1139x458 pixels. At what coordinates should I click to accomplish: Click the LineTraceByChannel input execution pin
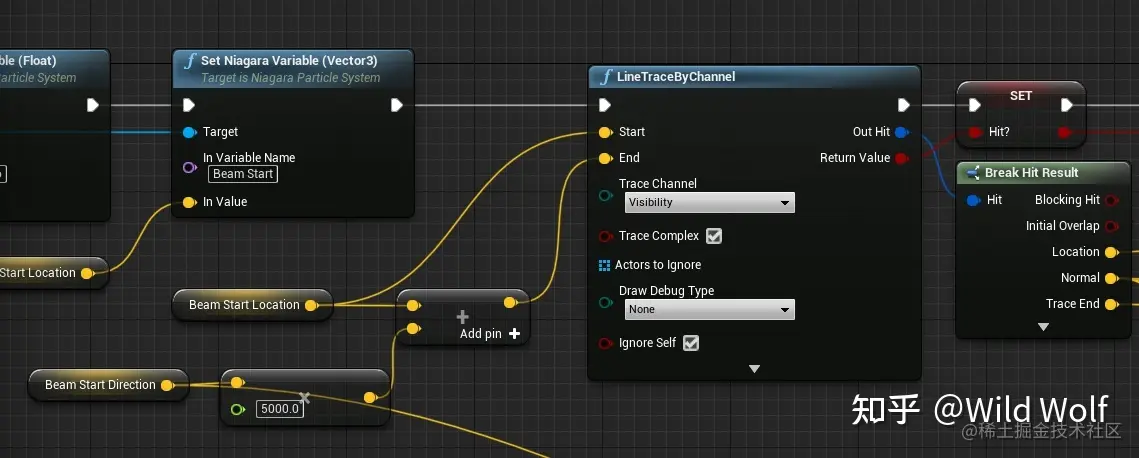[x=604, y=105]
